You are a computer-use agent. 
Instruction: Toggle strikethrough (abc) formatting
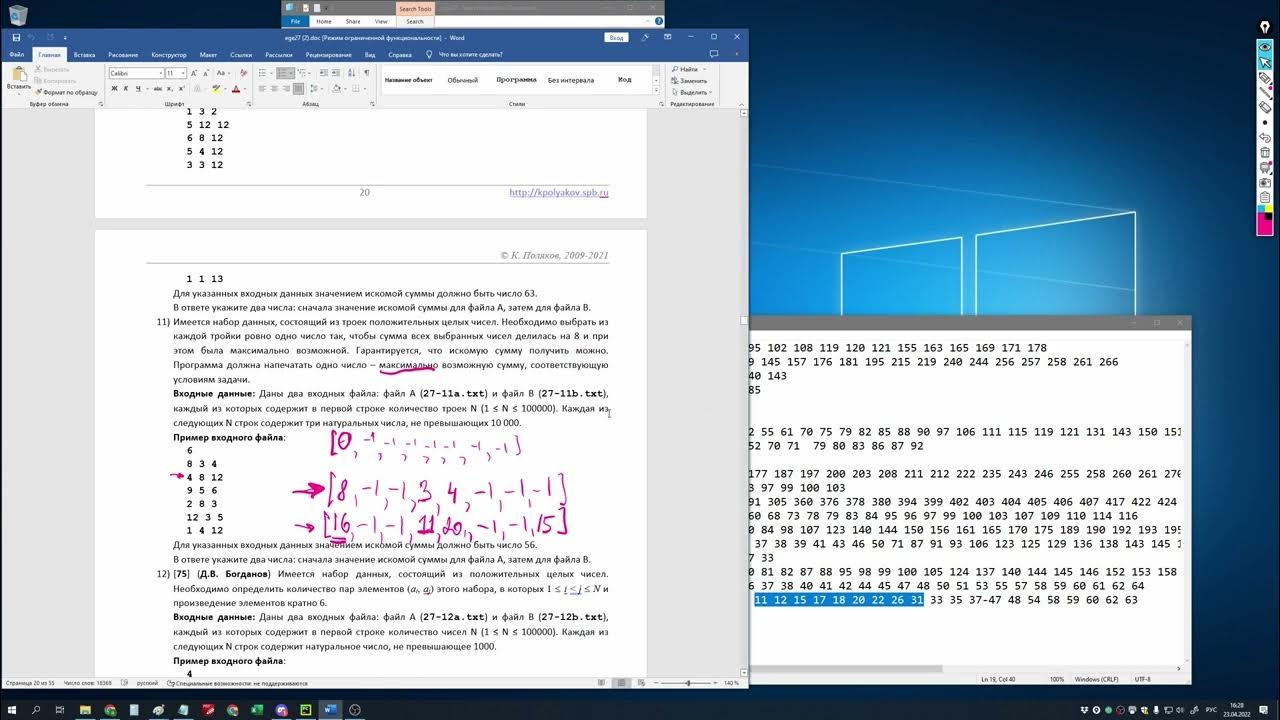[157, 89]
